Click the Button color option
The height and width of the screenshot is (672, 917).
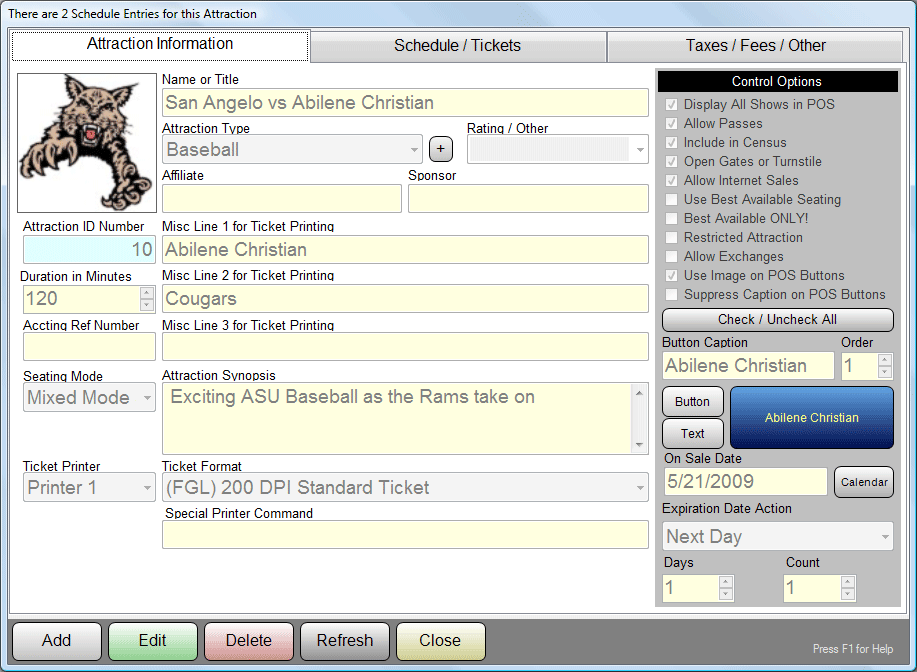click(692, 402)
